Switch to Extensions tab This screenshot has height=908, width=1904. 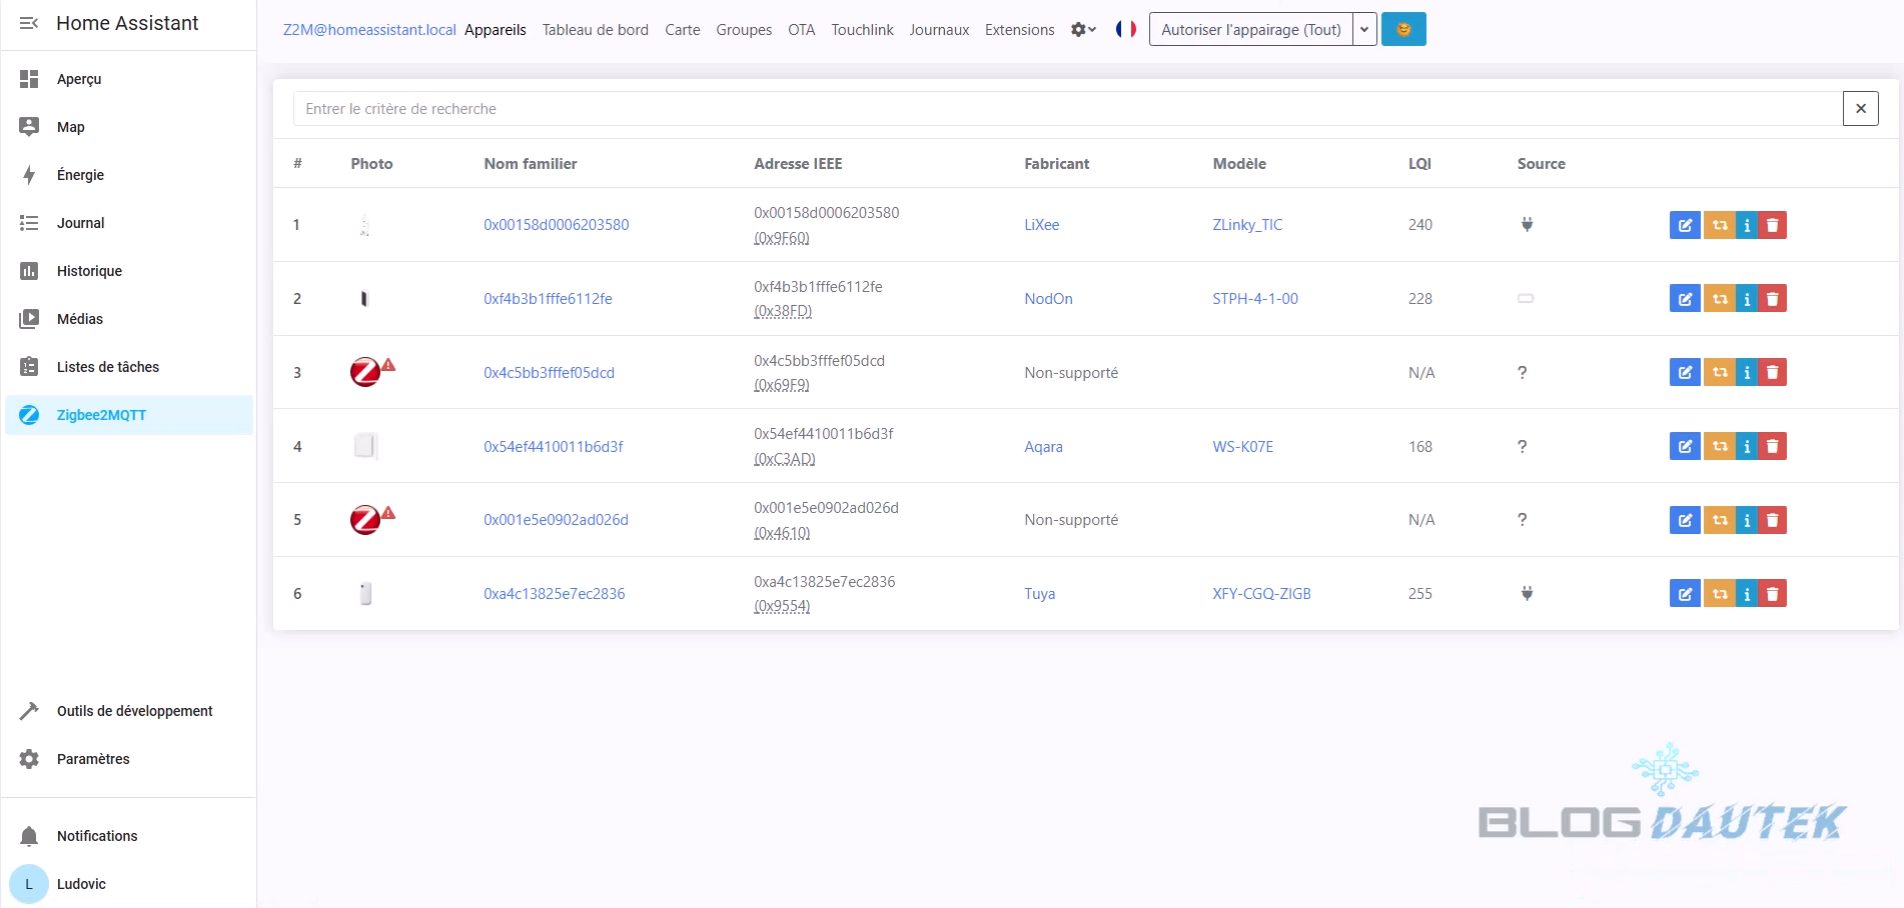tap(1019, 30)
